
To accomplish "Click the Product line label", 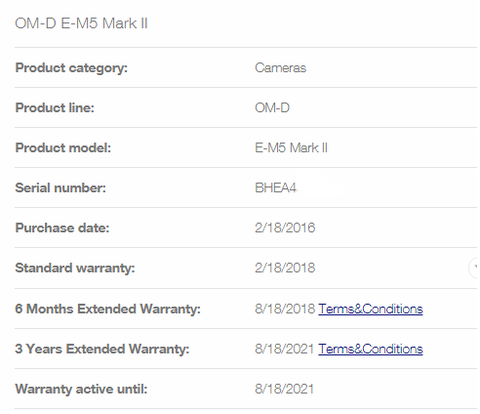I will 55,108.
